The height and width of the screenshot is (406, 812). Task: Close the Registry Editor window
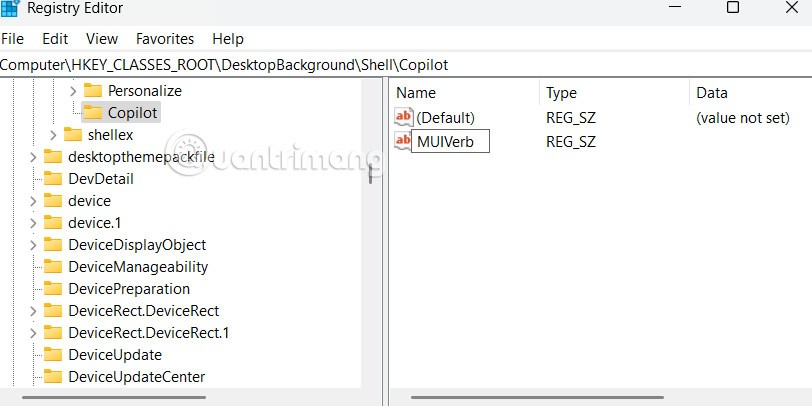792,7
